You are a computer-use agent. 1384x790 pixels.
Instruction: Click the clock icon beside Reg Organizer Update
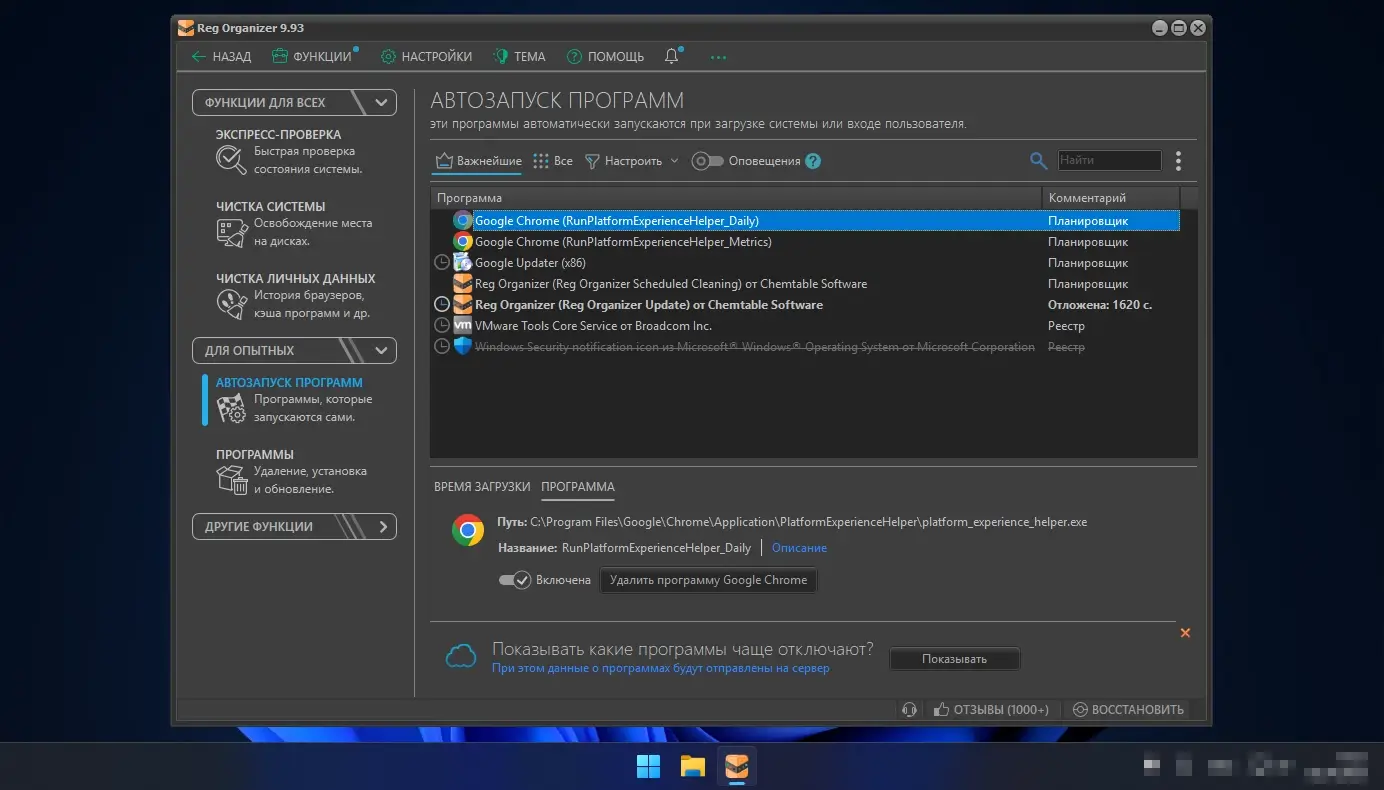(442, 305)
